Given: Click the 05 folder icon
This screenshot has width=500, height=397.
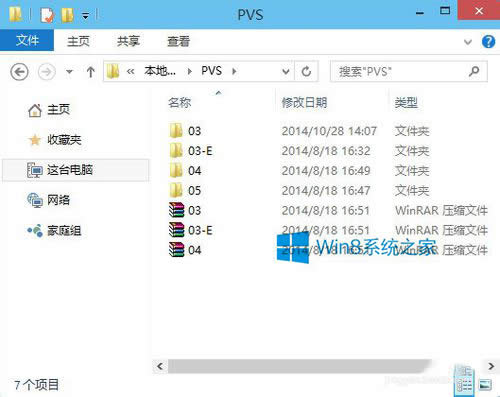Looking at the screenshot, I should [x=176, y=190].
